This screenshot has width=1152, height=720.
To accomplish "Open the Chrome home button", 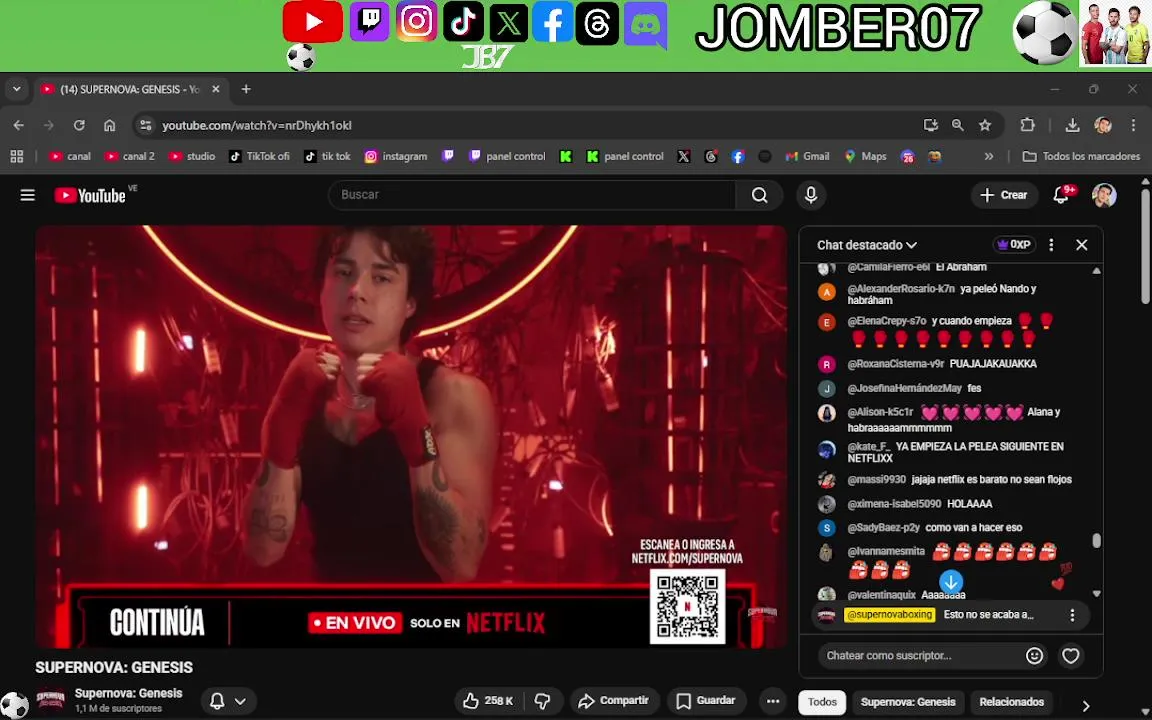I will coord(109,126).
